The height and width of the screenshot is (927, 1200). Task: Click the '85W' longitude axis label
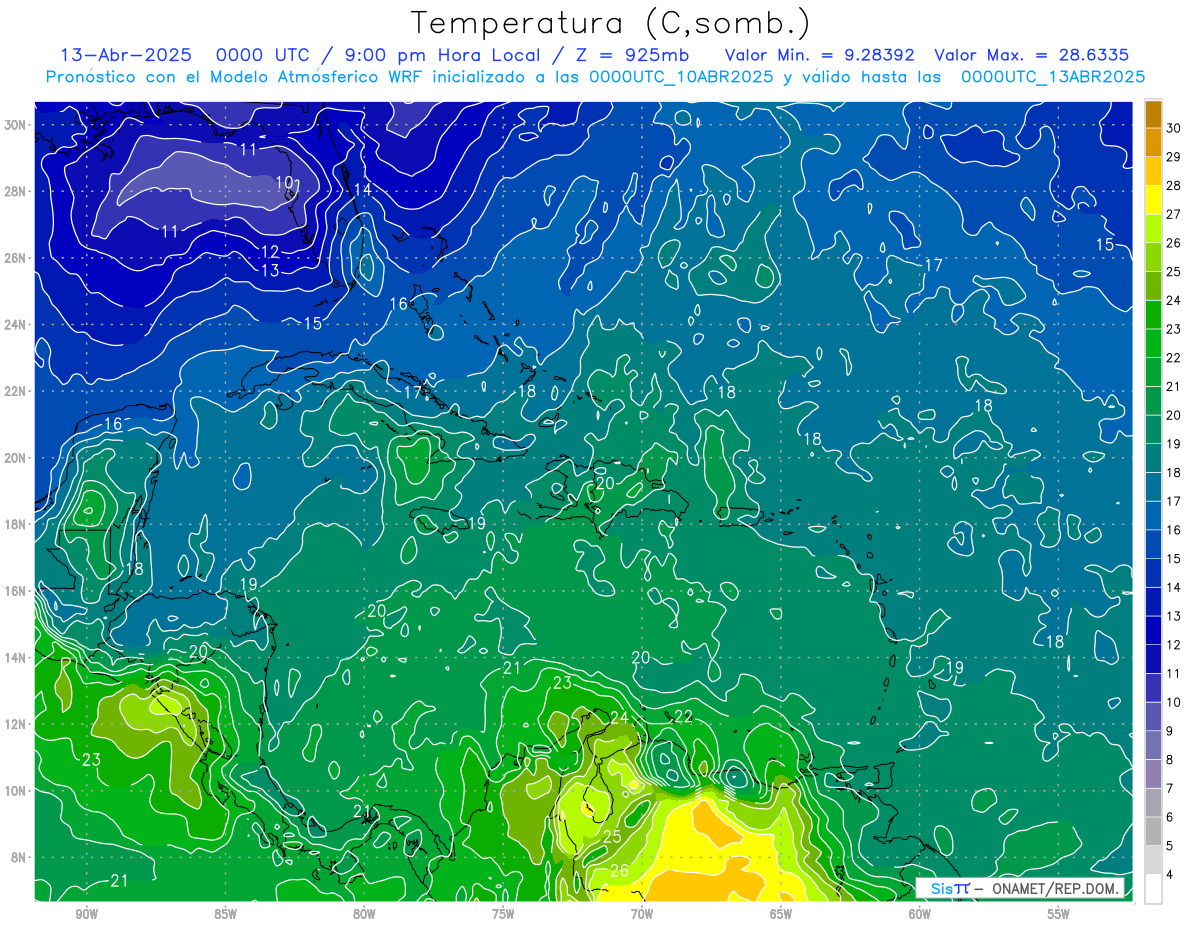tap(225, 913)
